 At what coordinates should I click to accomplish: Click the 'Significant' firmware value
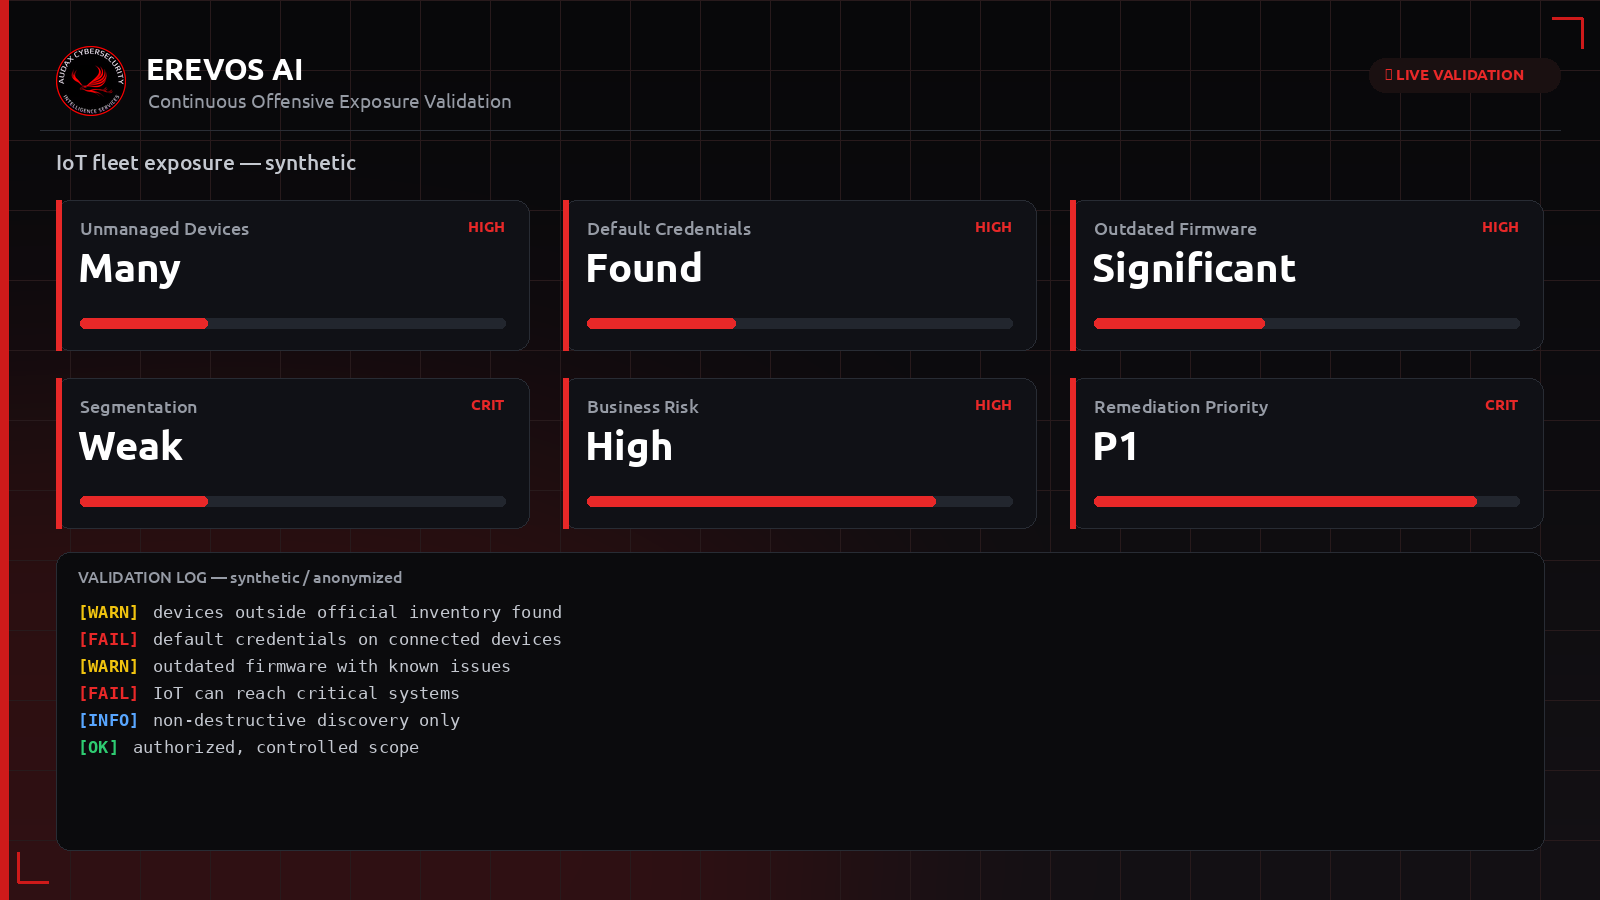[x=1194, y=269]
